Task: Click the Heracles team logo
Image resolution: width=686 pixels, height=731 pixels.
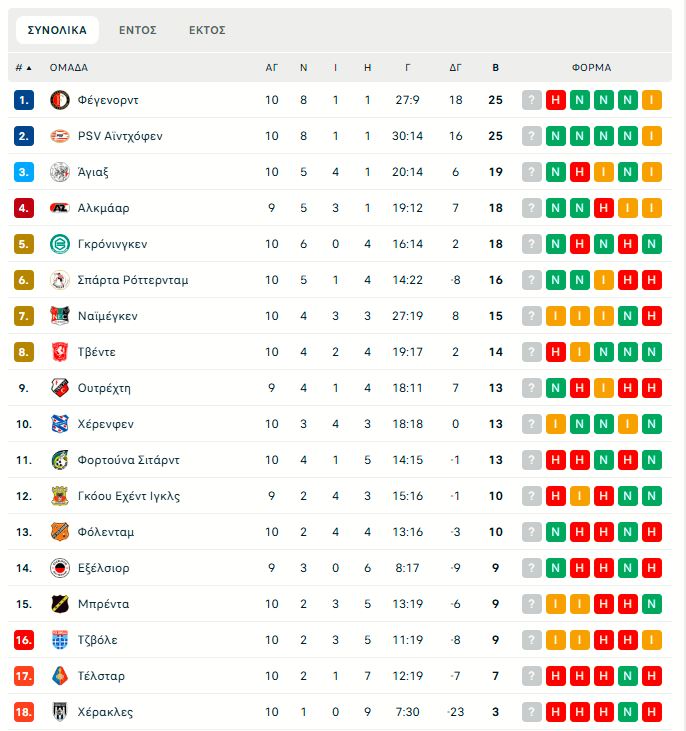Action: 59,712
